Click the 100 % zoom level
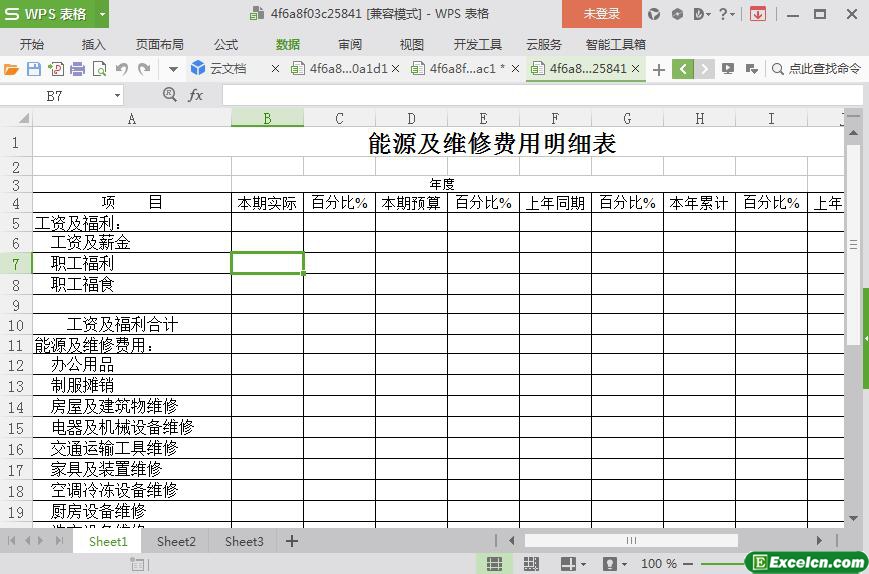869x574 pixels. [x=659, y=564]
